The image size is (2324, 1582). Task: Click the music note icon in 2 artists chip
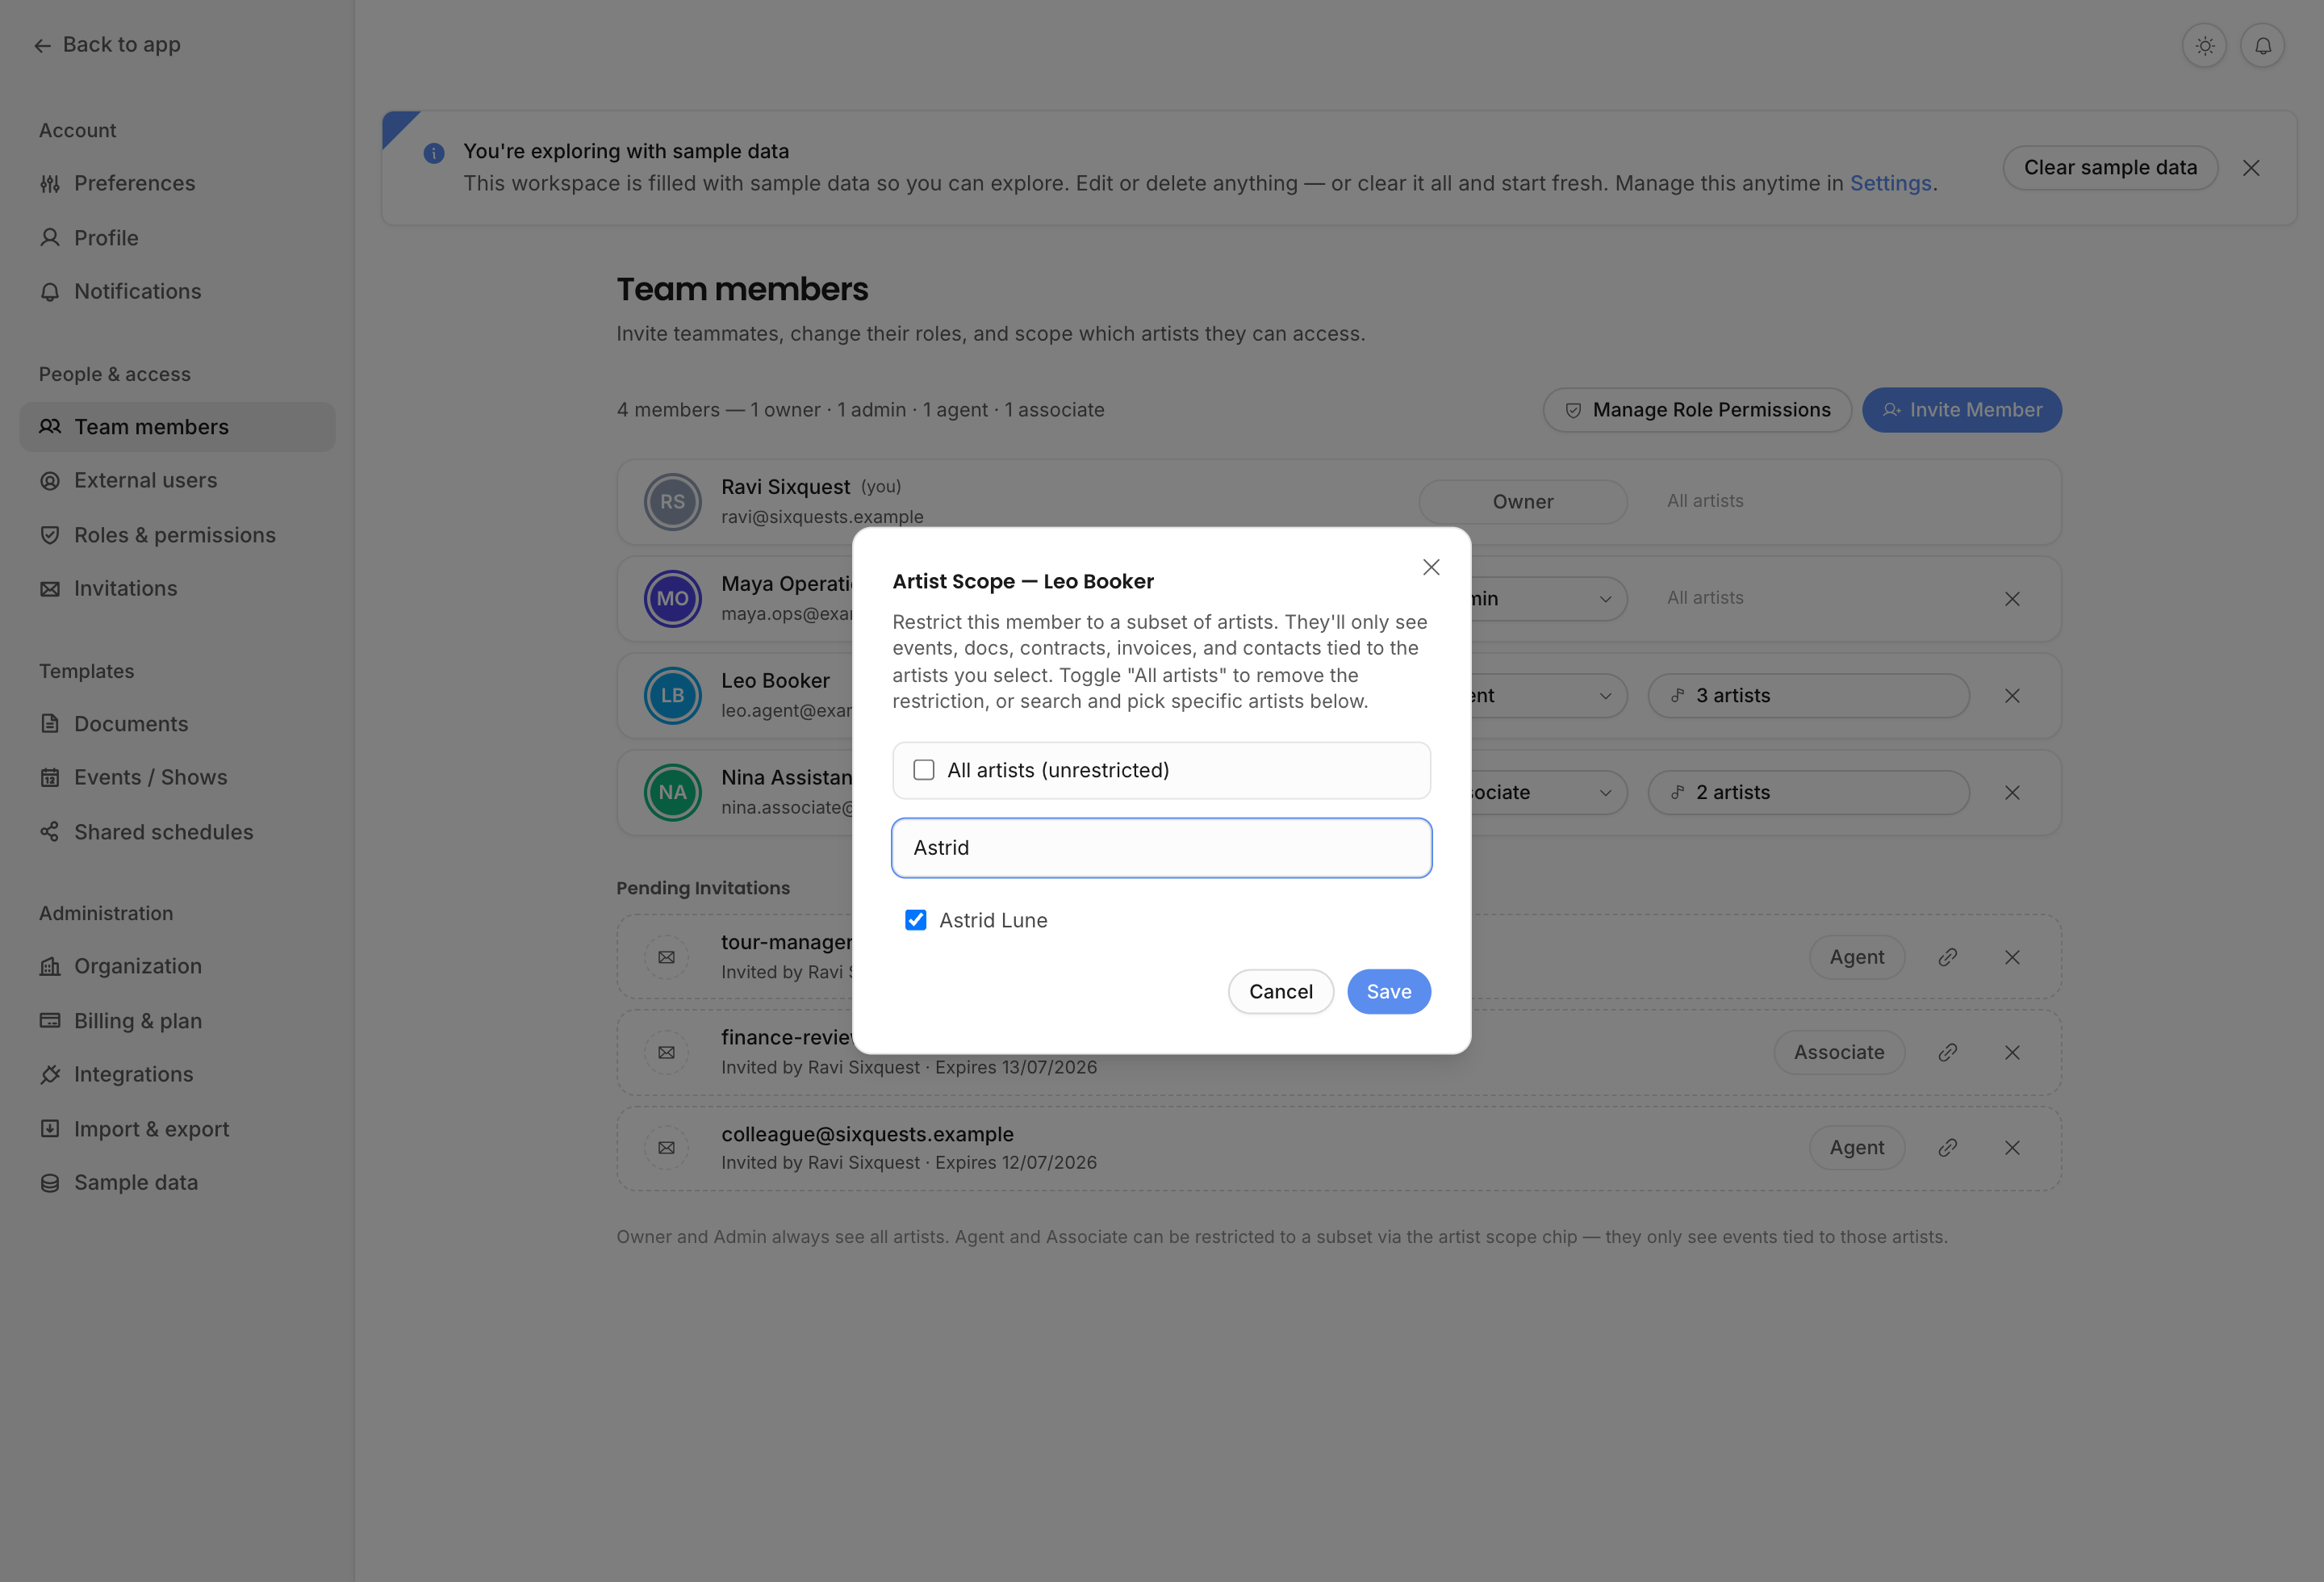(x=1677, y=793)
